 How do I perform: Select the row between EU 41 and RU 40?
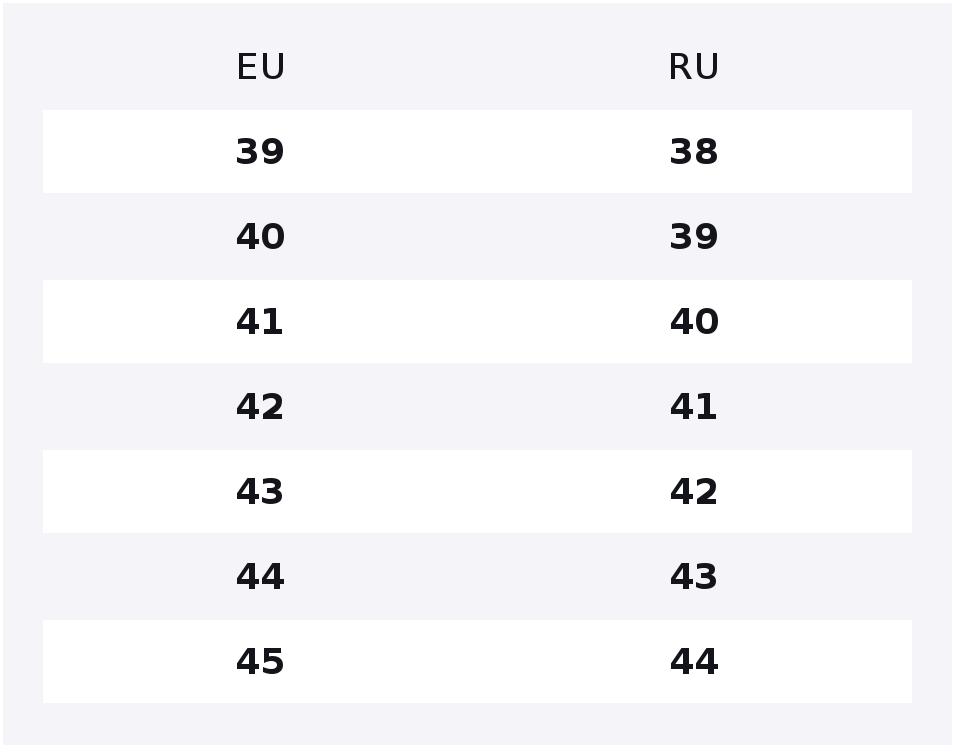477,322
